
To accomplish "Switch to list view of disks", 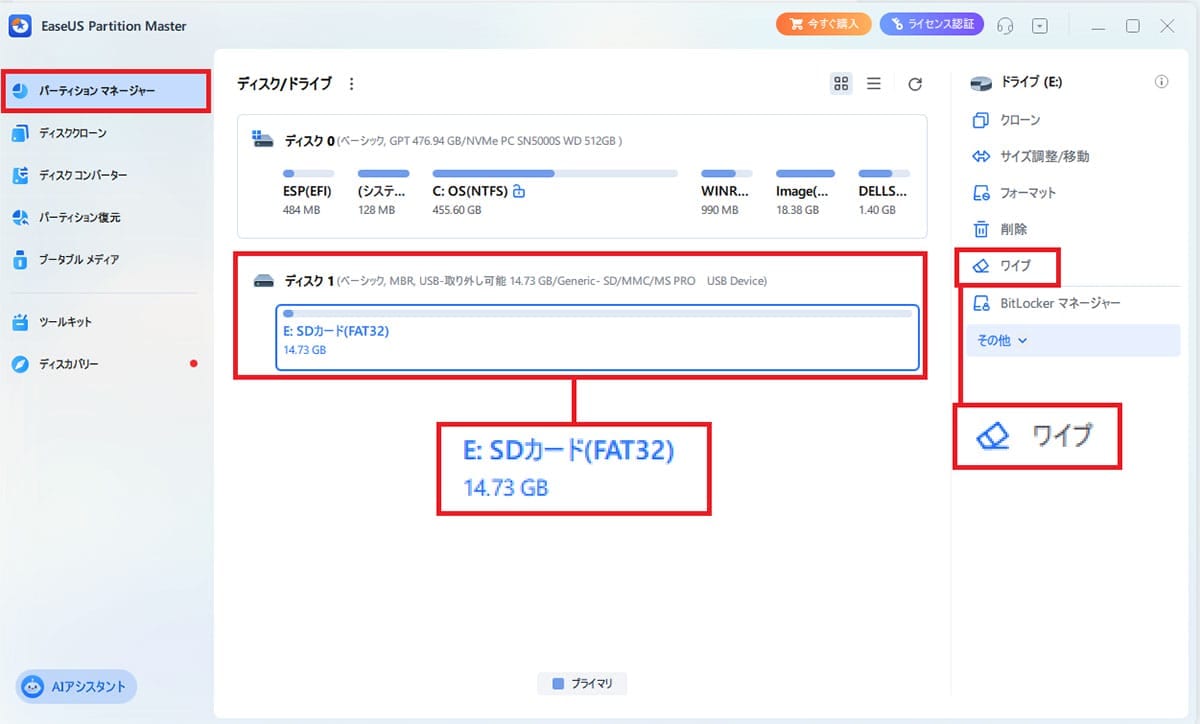I will point(874,84).
